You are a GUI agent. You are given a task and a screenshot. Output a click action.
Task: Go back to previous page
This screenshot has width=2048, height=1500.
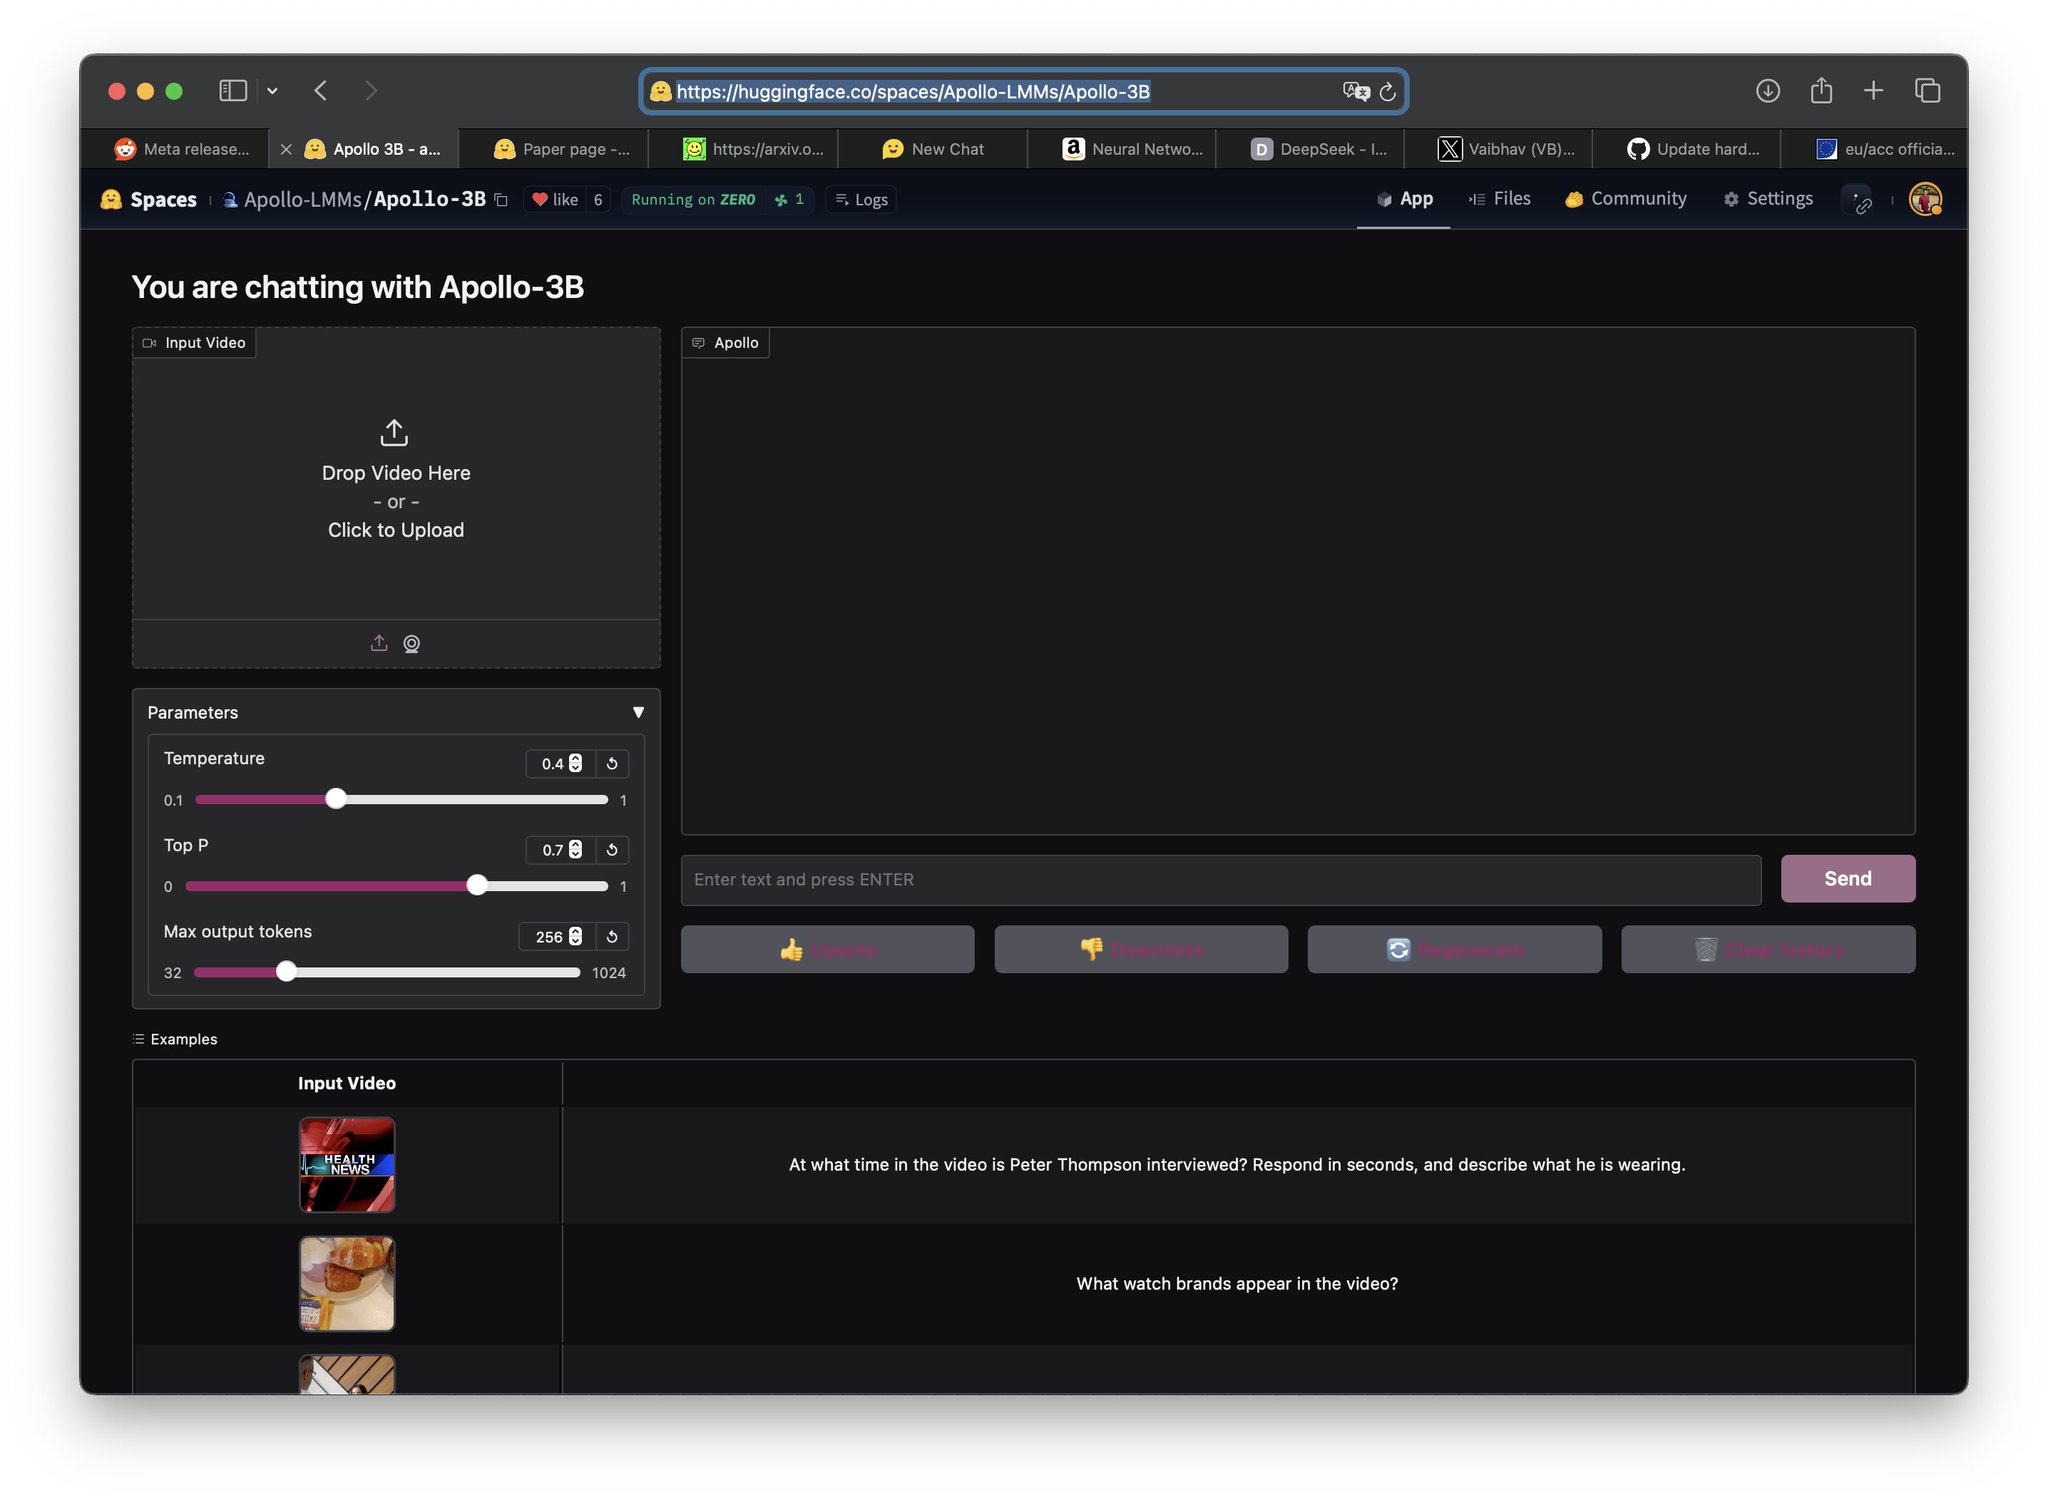tap(321, 91)
